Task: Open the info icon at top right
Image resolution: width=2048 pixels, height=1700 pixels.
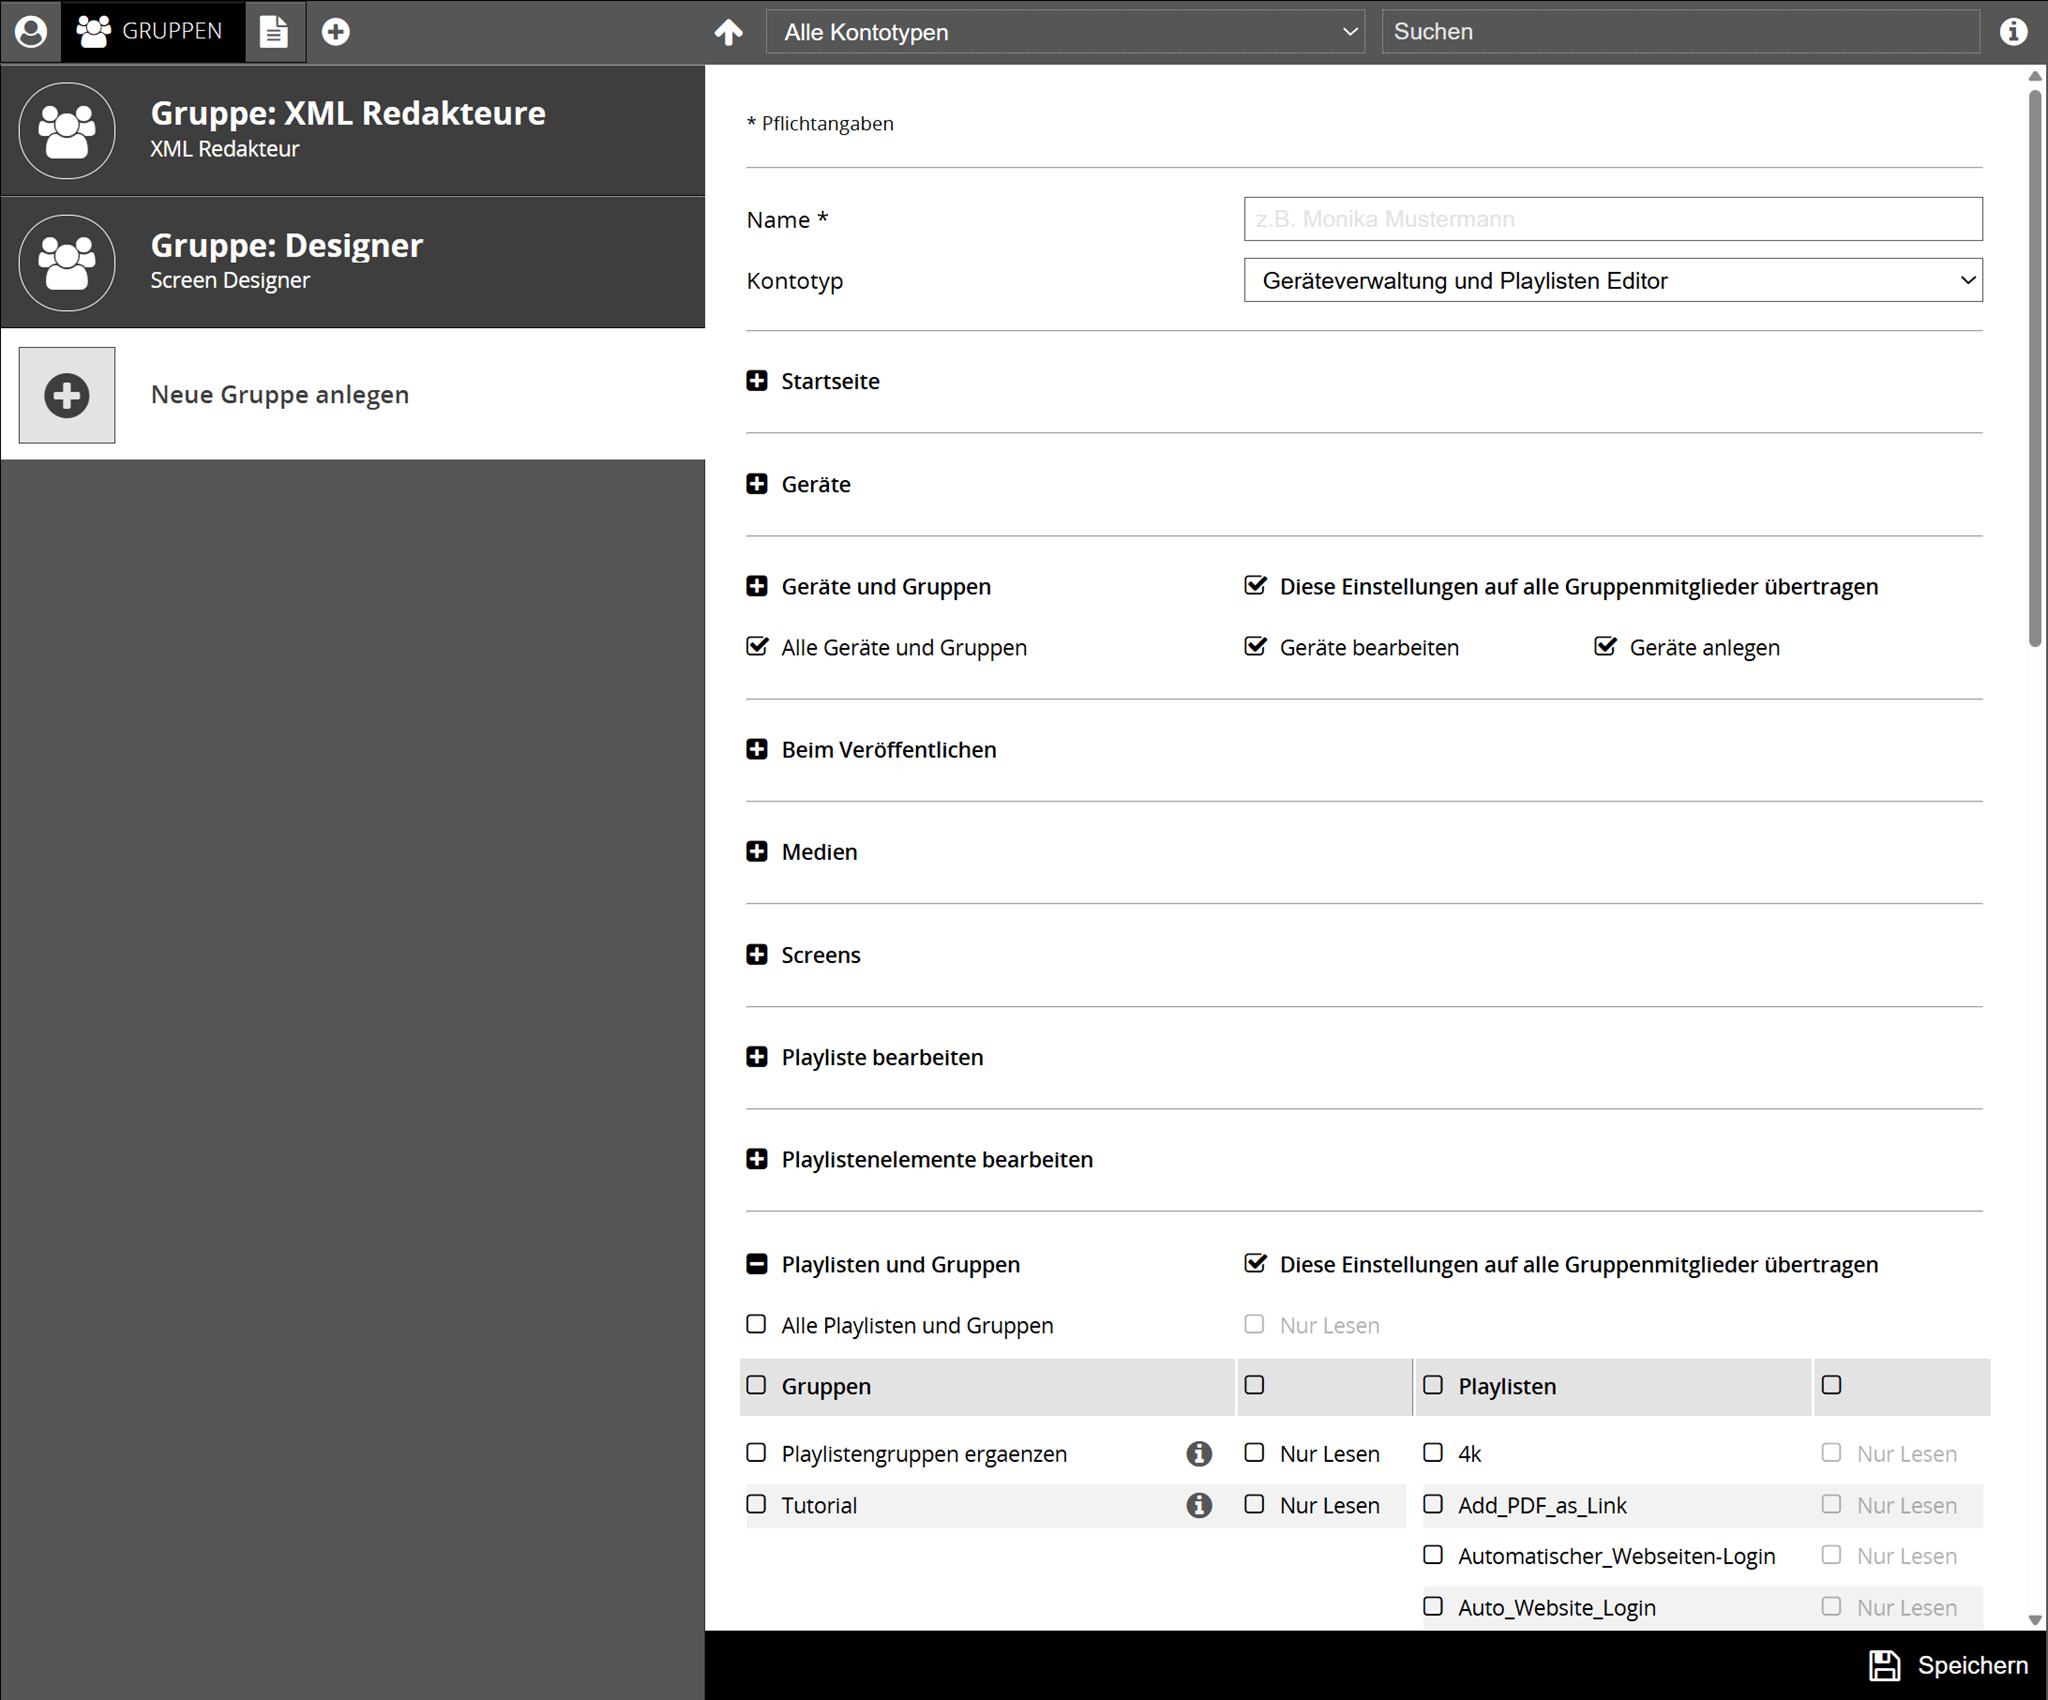Action: tap(2013, 32)
